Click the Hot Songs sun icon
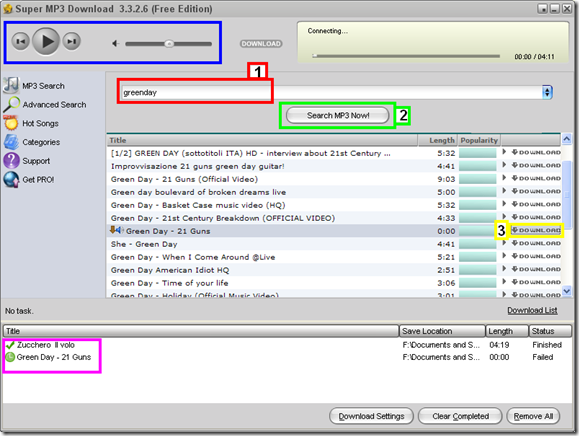The image size is (579, 436). coord(11,123)
